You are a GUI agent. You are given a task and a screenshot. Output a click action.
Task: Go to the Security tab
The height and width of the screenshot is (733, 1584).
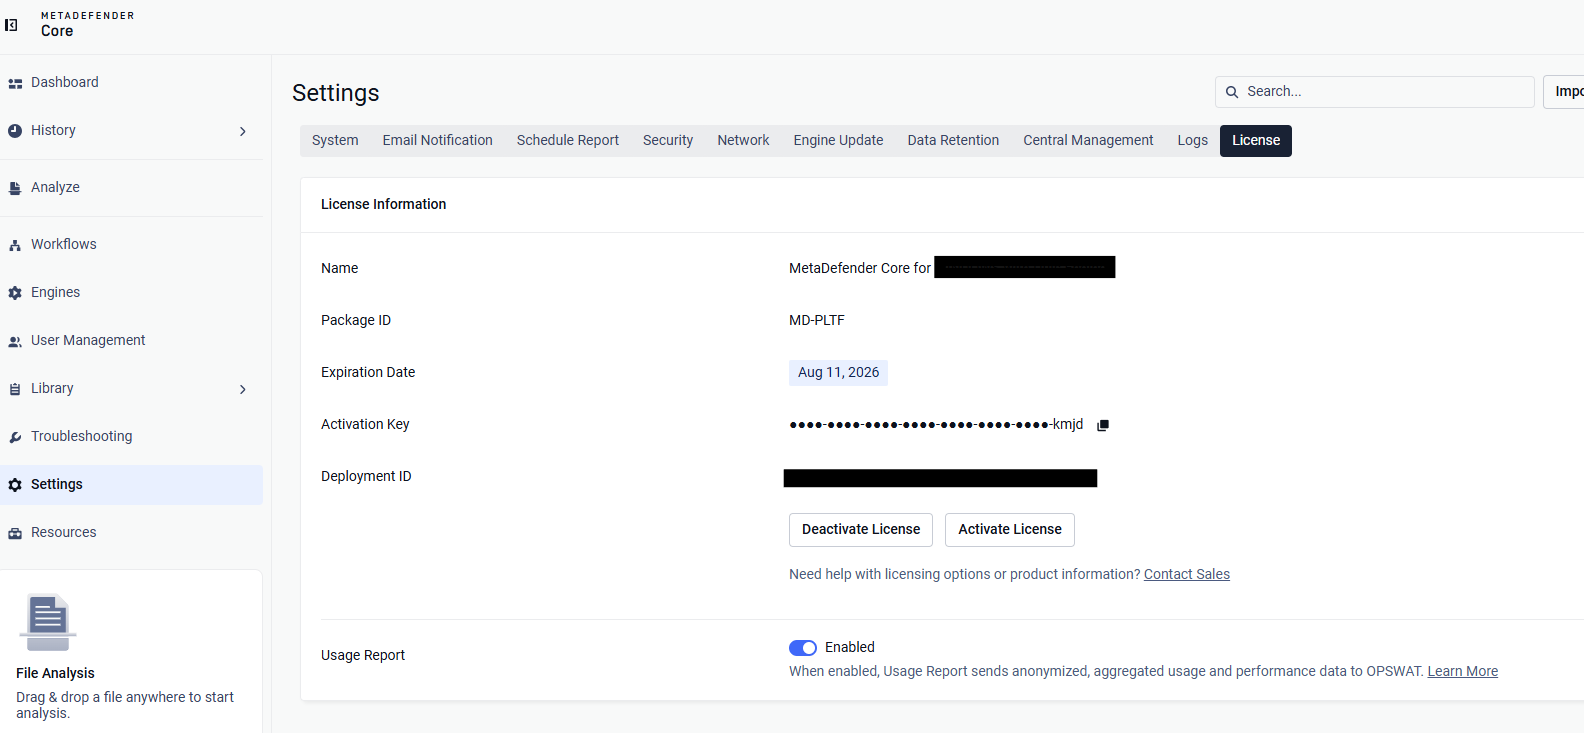(x=668, y=141)
